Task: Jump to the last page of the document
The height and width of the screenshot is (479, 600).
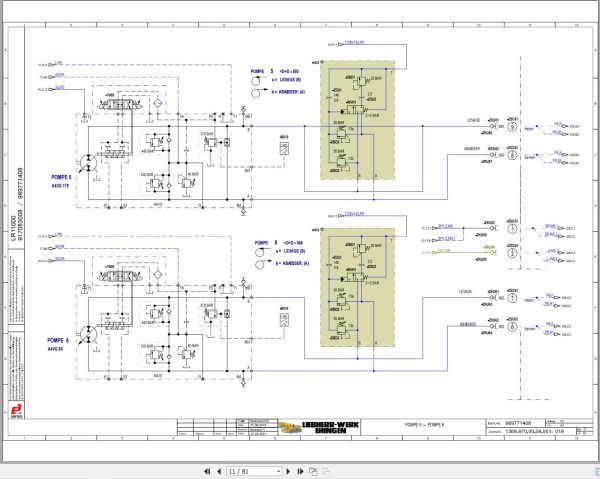Action: click(300, 471)
